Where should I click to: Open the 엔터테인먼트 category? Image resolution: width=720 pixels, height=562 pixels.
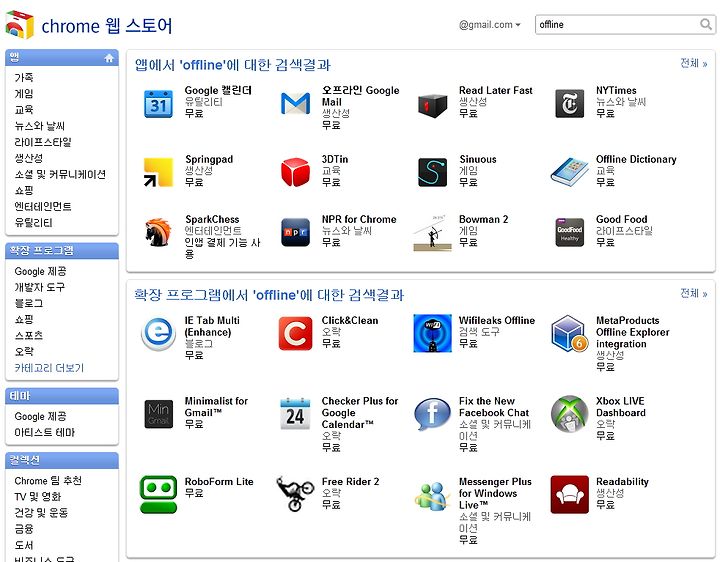[x=43, y=207]
